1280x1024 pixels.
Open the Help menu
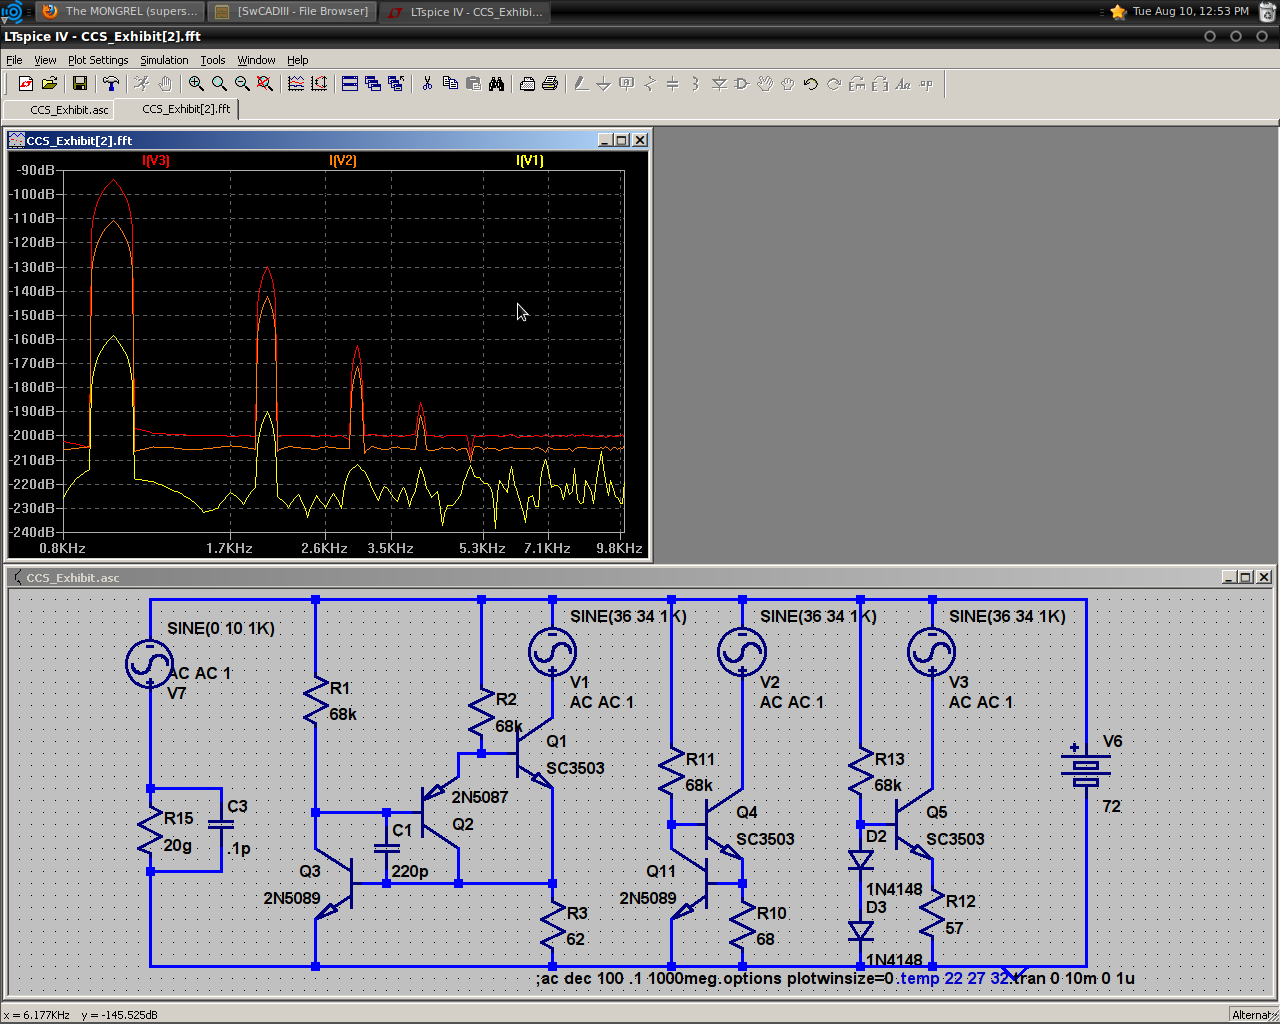298,60
